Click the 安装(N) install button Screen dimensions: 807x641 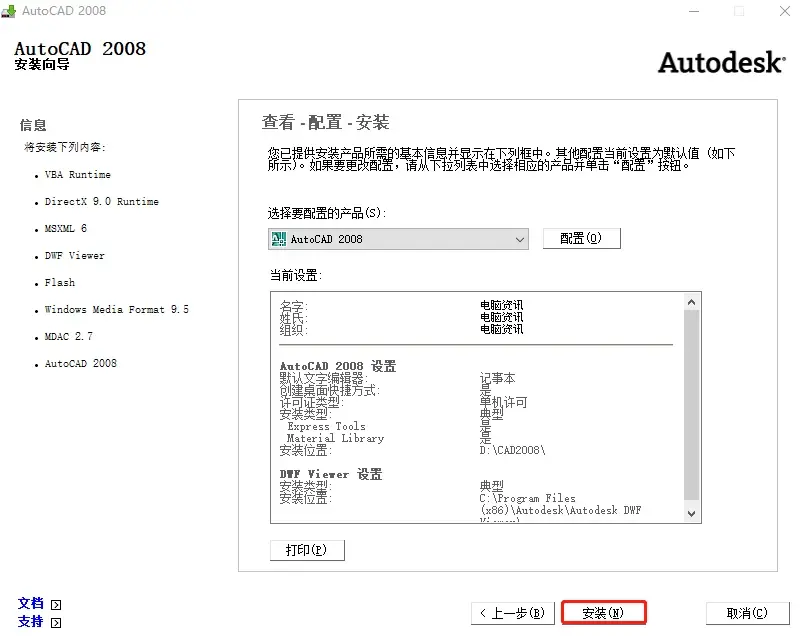point(603,613)
